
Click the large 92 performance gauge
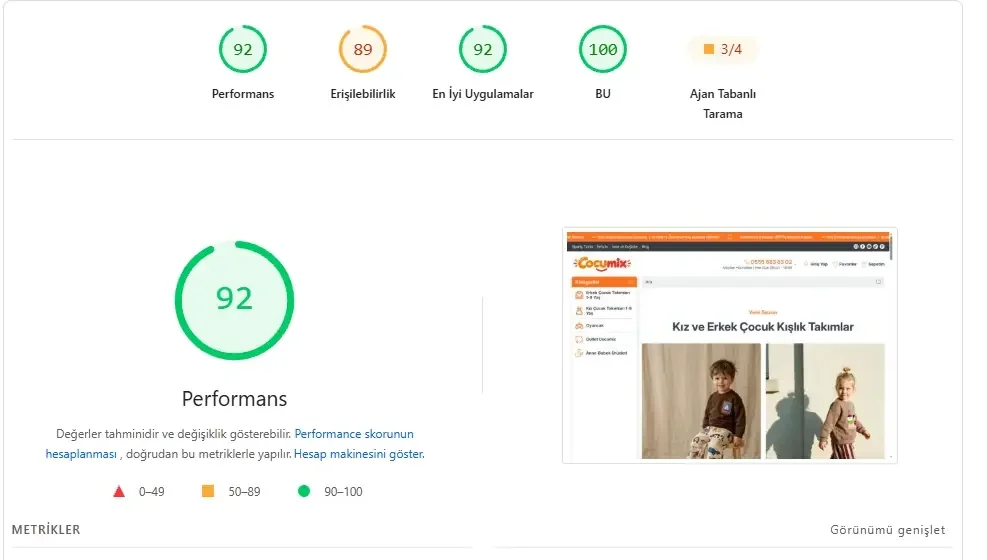click(234, 300)
